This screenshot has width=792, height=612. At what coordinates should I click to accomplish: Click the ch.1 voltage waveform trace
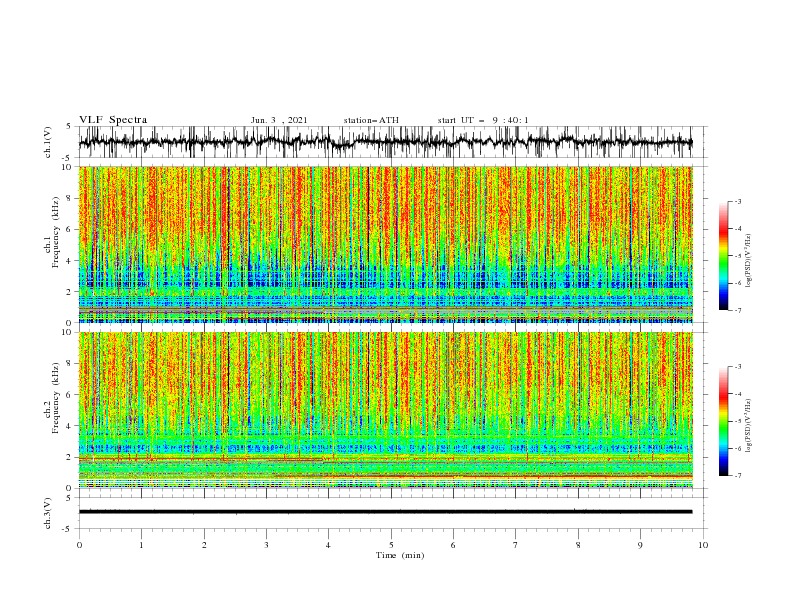point(385,142)
